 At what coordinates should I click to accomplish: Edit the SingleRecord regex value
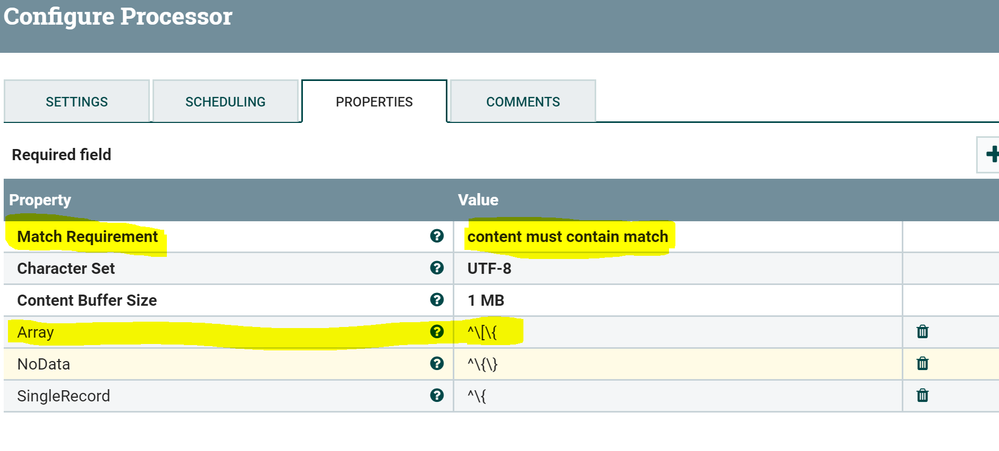[478, 396]
